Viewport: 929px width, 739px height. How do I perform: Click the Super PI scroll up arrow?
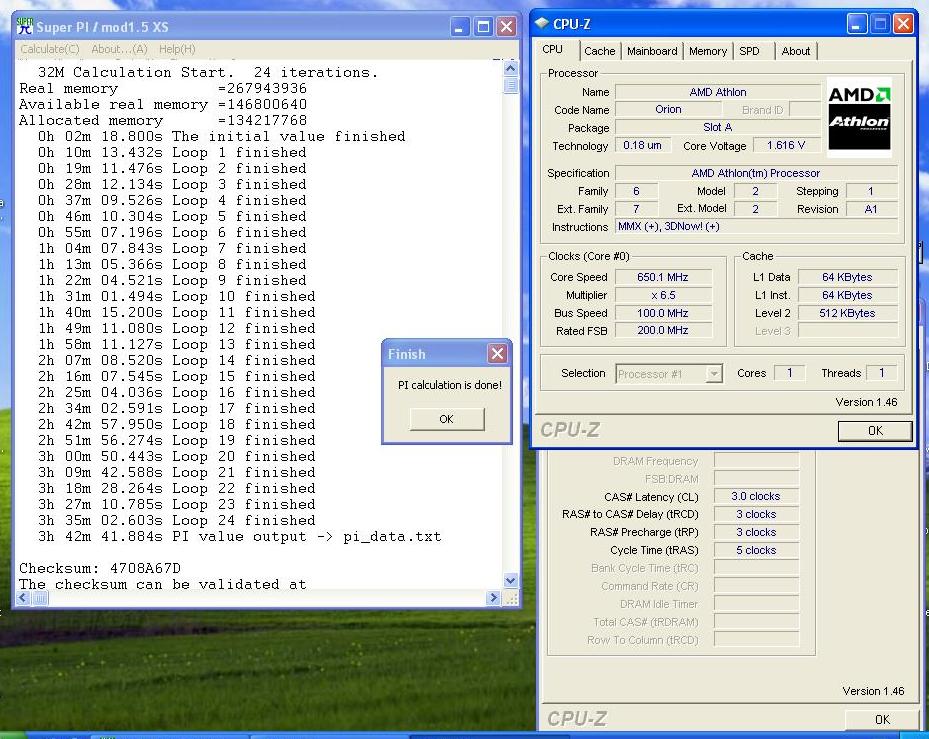(511, 68)
